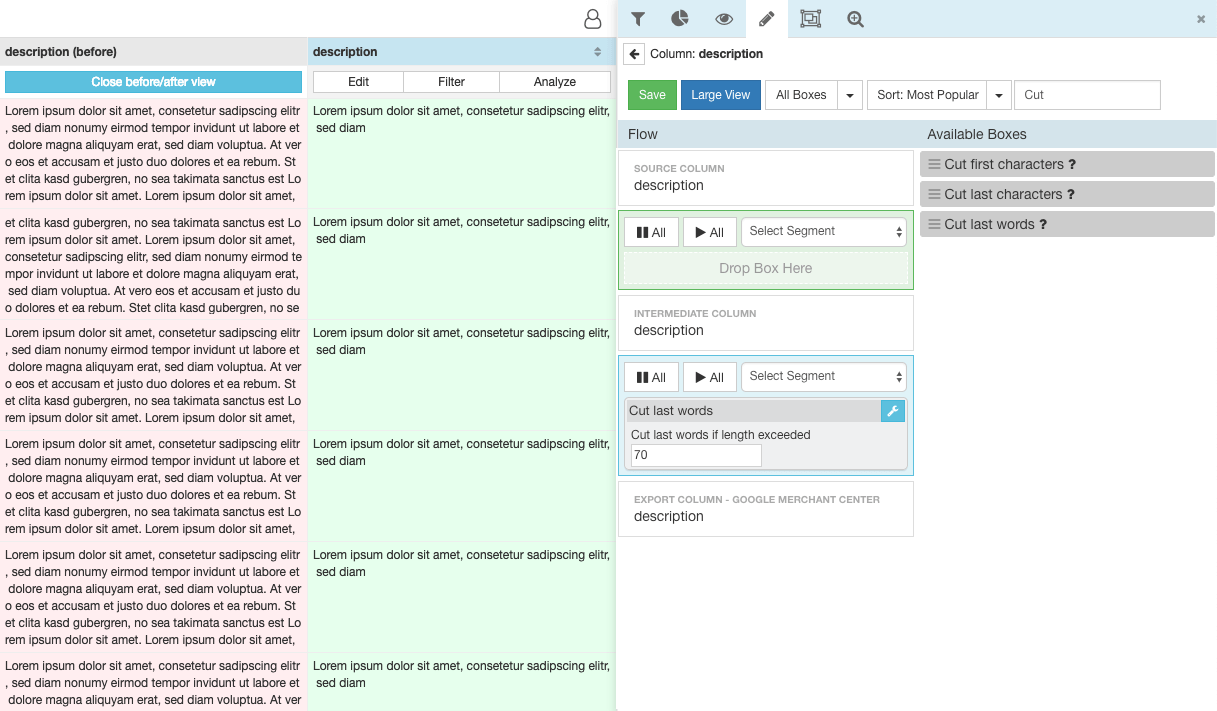Open the Edit tab for description column
The width and height of the screenshot is (1217, 711).
[x=358, y=82]
